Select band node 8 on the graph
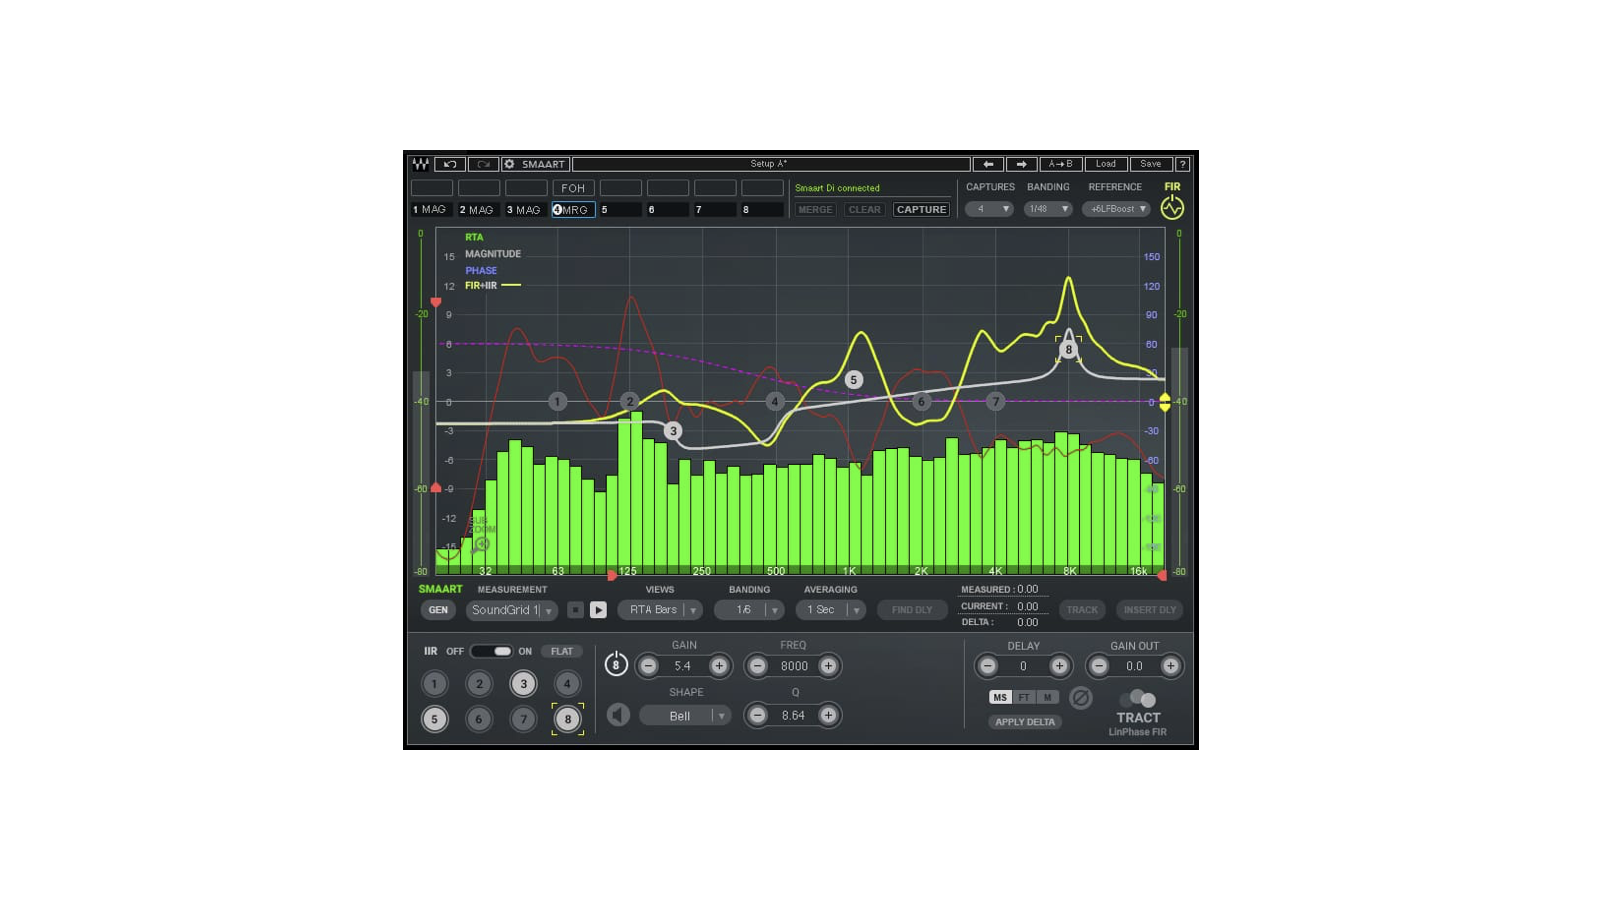Viewport: 1600px width, 900px height. point(1068,350)
